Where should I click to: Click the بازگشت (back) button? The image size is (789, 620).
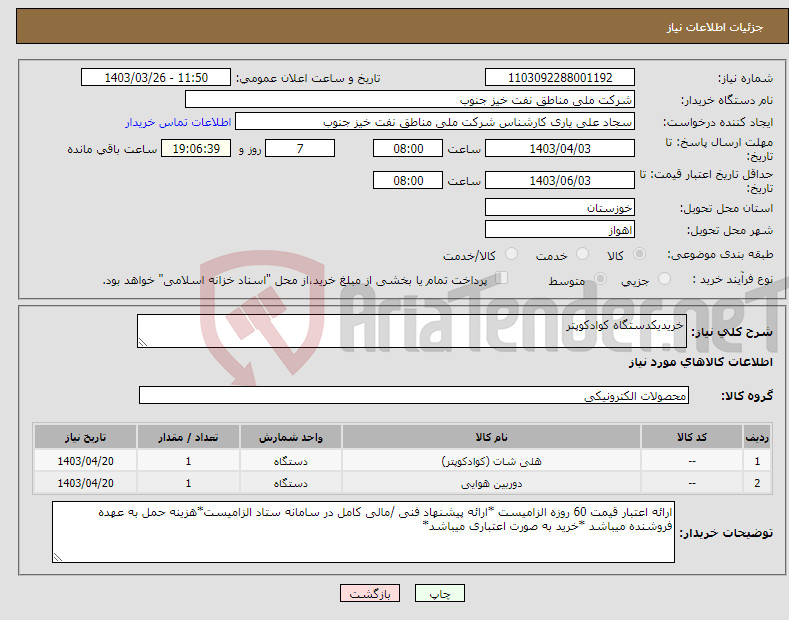coord(370,593)
